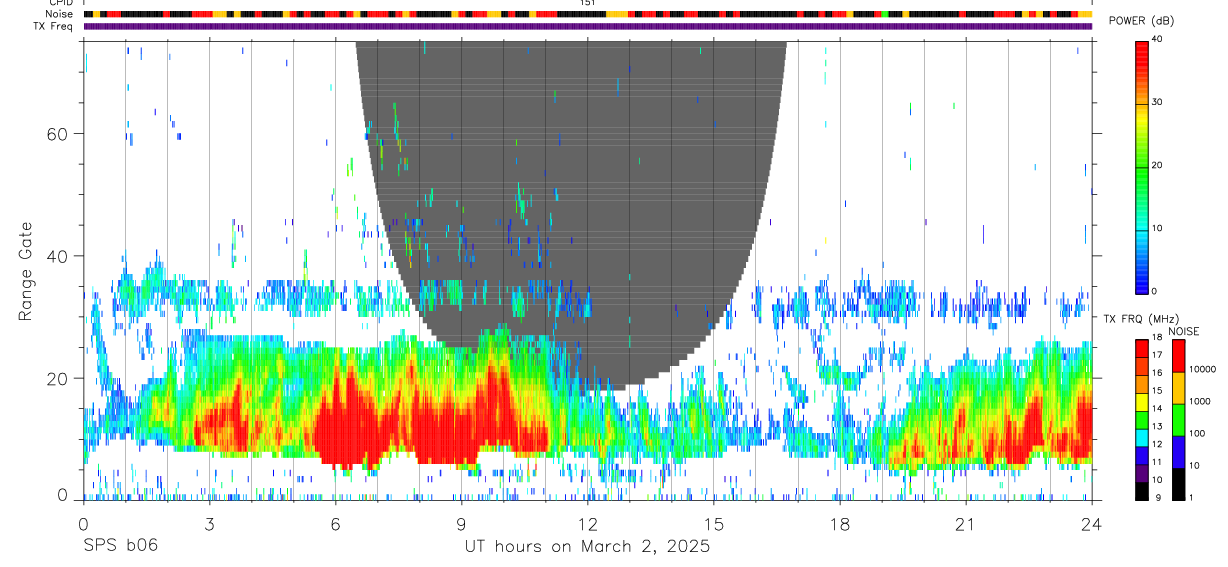
Task: Select the green 13-14 MHz TX FRQ swatch
Action: click(x=1141, y=419)
